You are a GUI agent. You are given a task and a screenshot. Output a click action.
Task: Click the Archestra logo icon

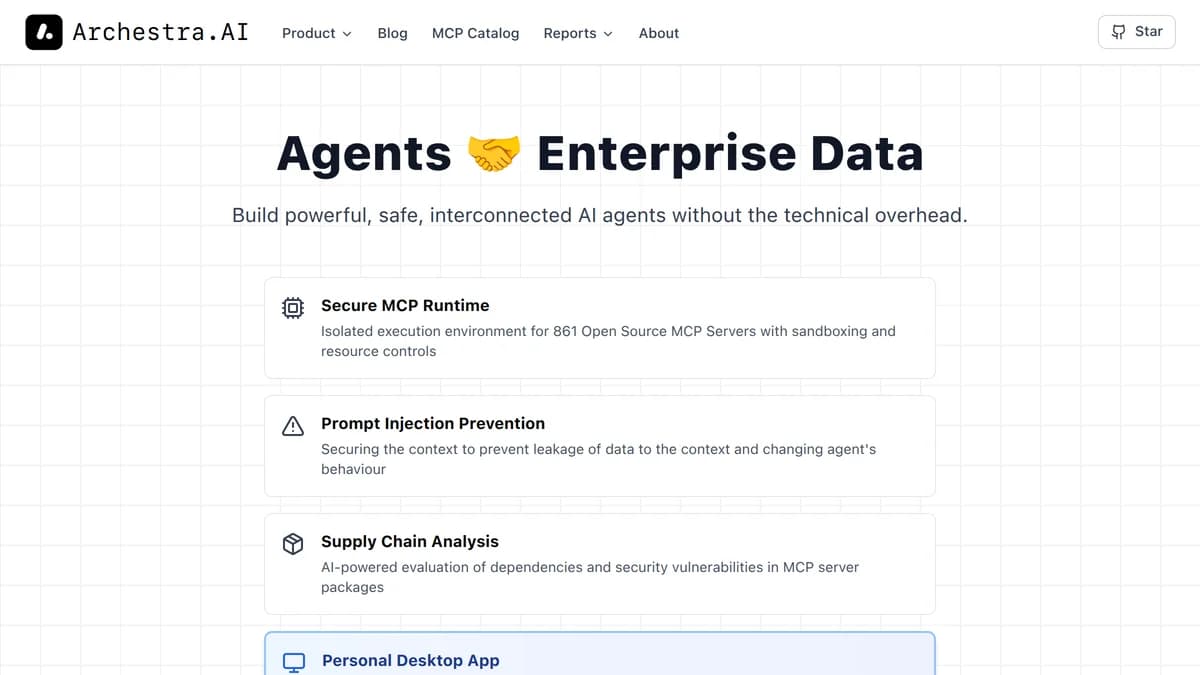(44, 32)
